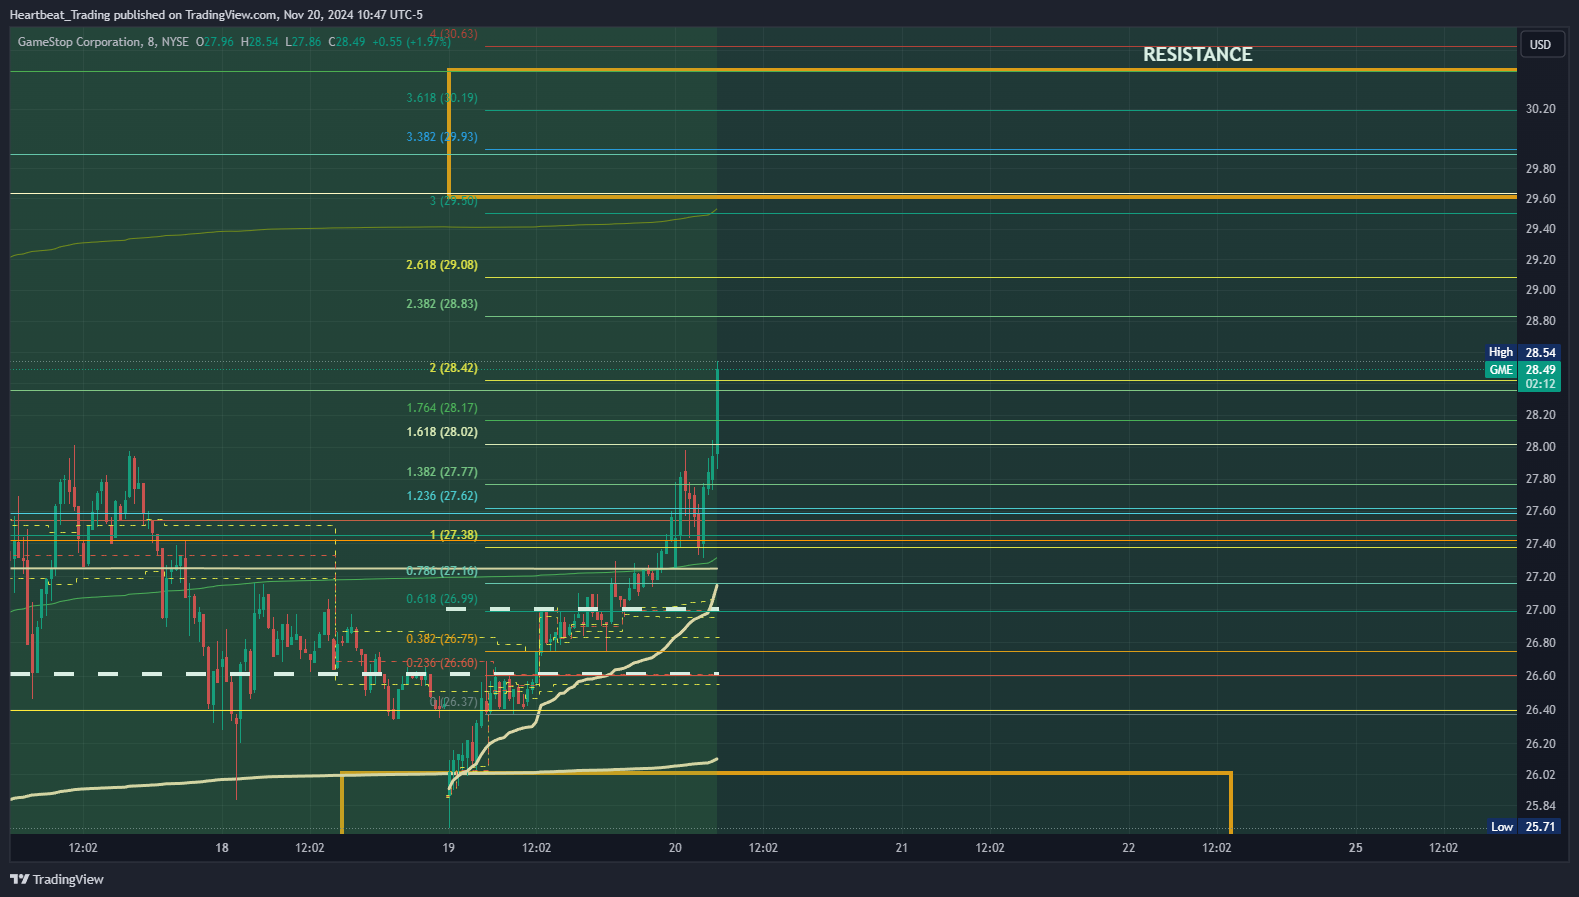Click 28.80 on the price axis
1579x897 pixels.
[x=1540, y=321]
